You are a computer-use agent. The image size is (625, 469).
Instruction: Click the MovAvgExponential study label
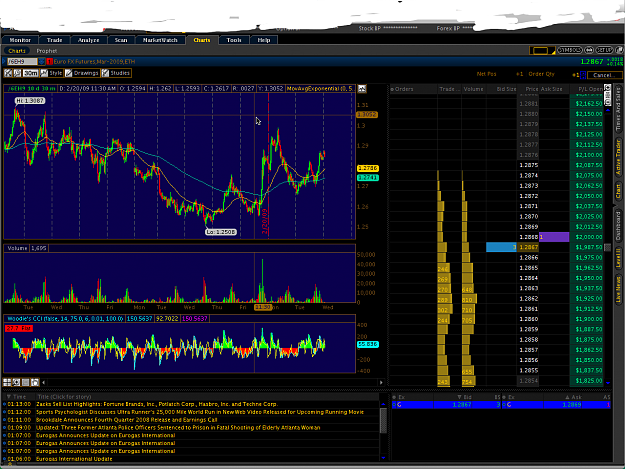pyautogui.click(x=320, y=89)
